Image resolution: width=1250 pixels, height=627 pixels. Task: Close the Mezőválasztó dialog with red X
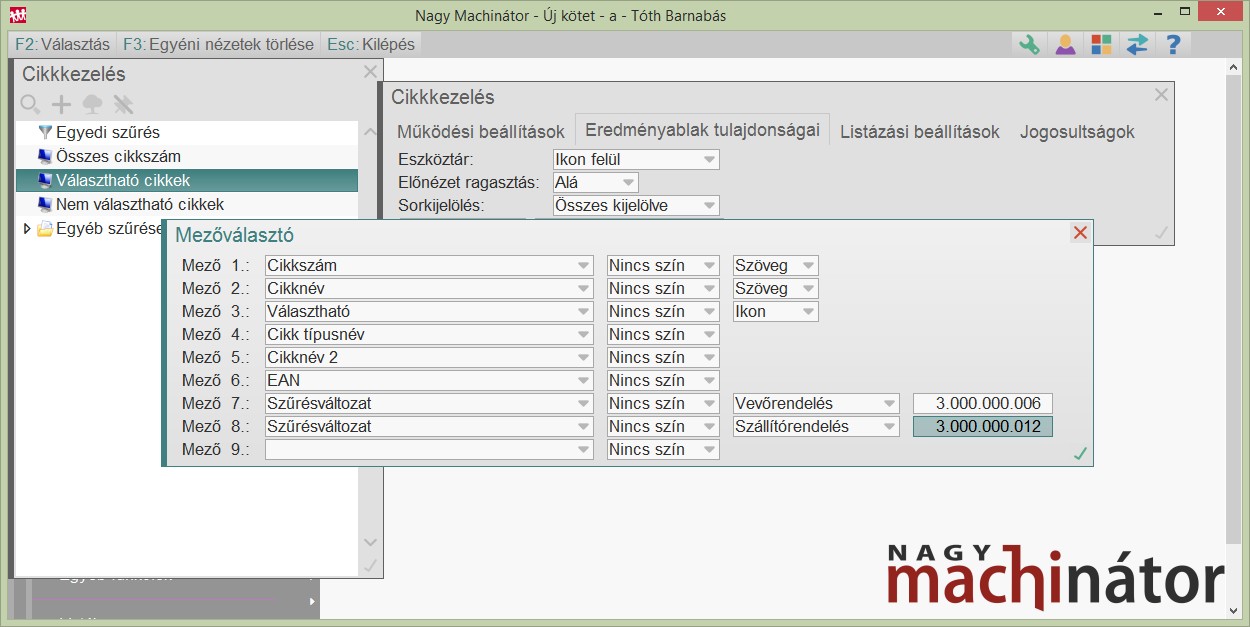pos(1080,233)
